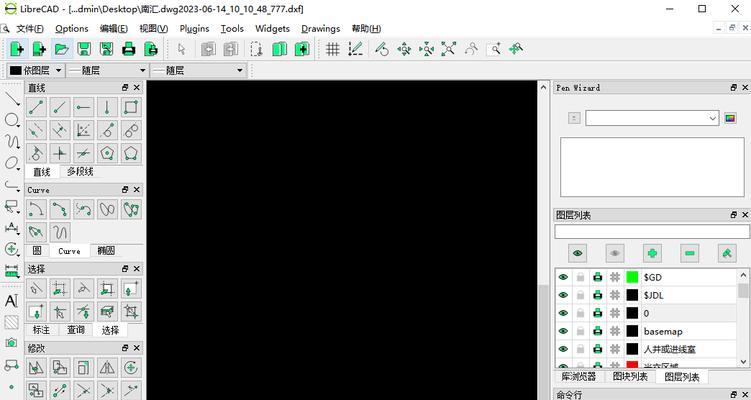The width and height of the screenshot is (751, 400).
Task: Switch to the 多段线 tab
Action: [x=80, y=171]
